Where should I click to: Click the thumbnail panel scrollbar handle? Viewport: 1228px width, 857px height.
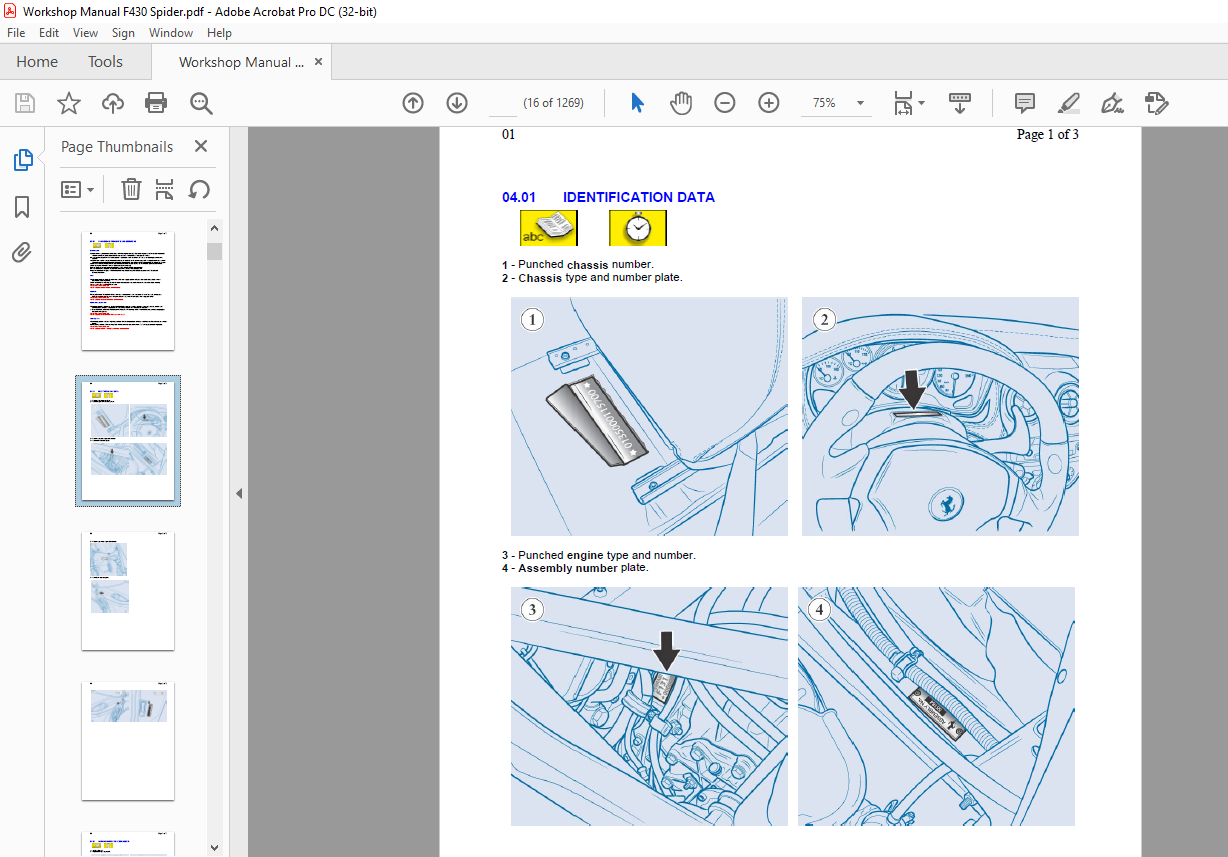[x=214, y=251]
